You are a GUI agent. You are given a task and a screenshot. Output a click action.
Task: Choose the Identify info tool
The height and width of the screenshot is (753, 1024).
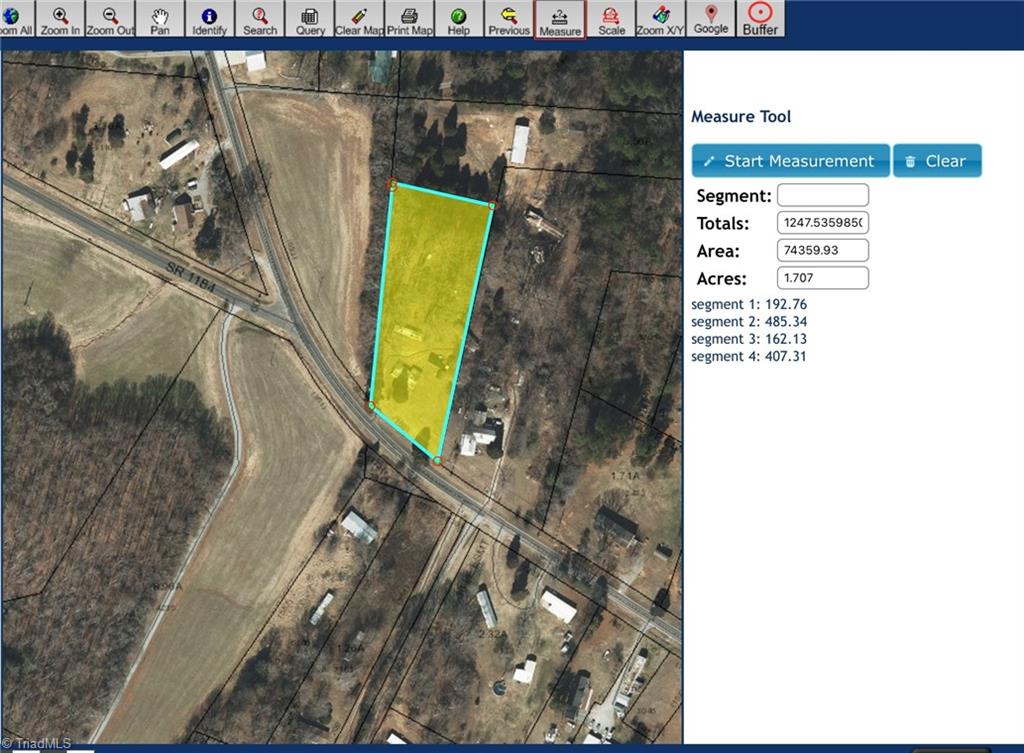209,20
